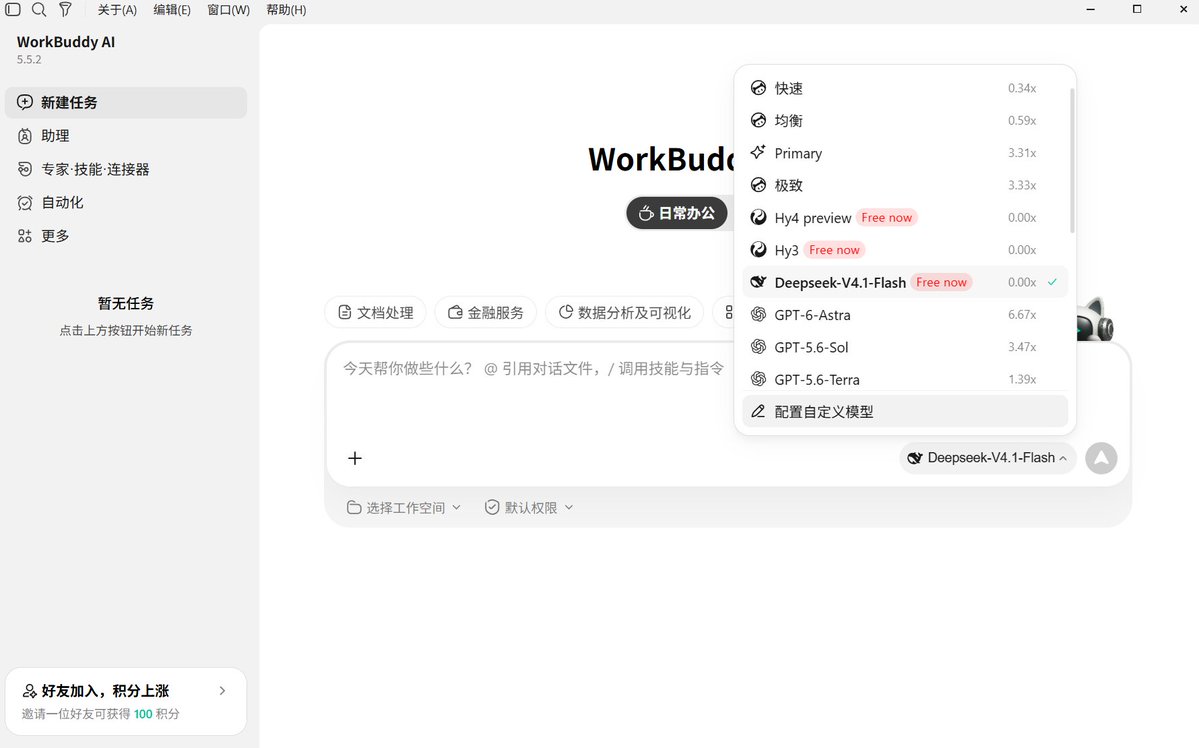This screenshot has width=1199, height=748.
Task: Click the 专家·技能·连接器 sidebar icon
Action: (x=25, y=169)
